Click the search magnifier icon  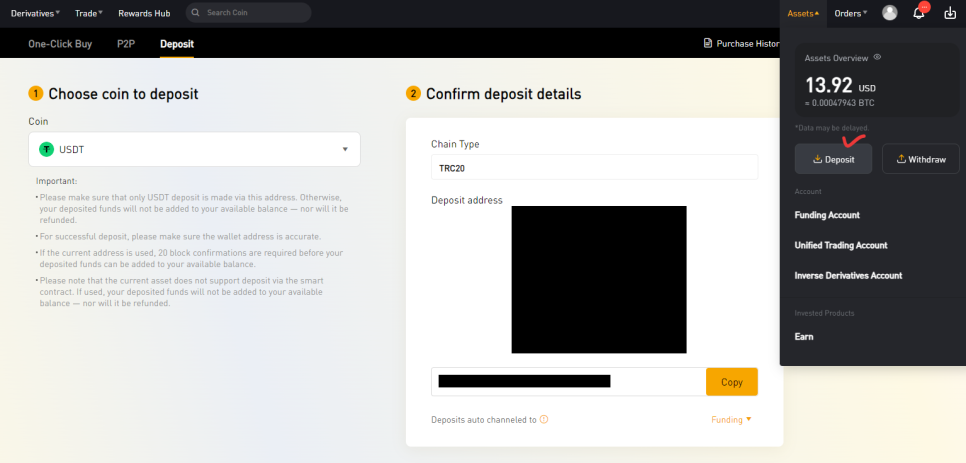pos(196,12)
